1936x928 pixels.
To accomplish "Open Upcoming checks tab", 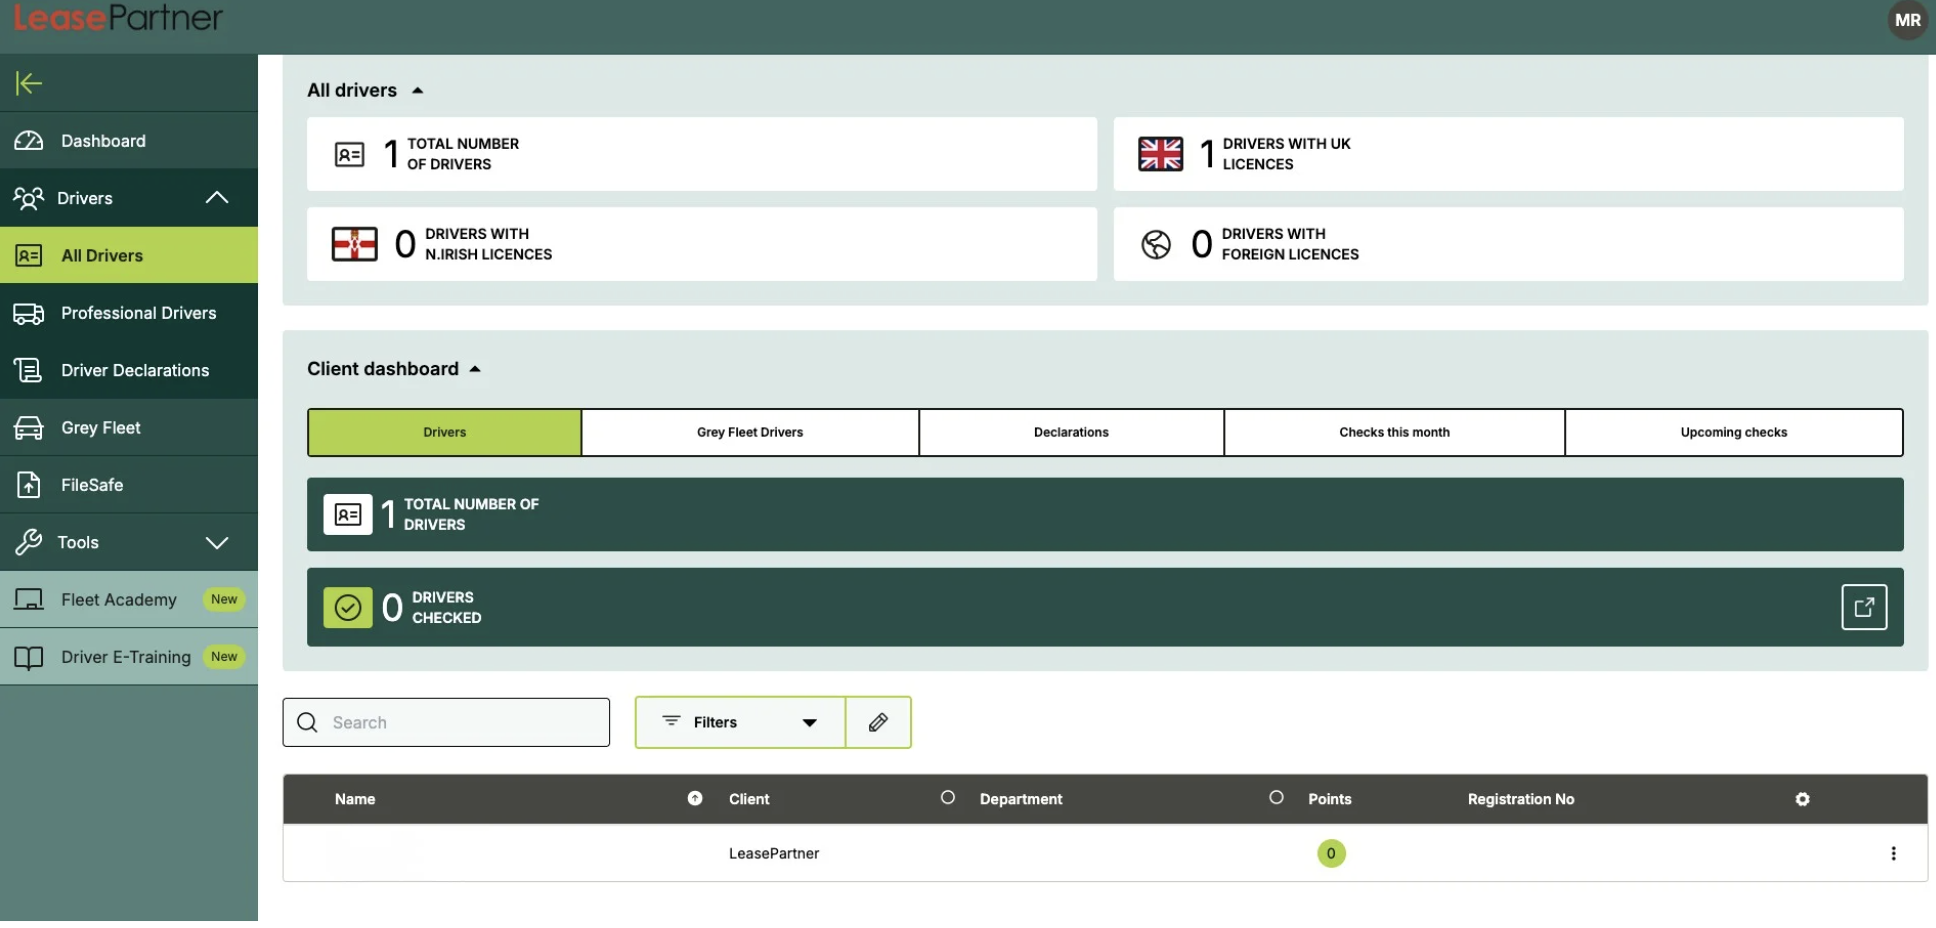I will [x=1733, y=432].
